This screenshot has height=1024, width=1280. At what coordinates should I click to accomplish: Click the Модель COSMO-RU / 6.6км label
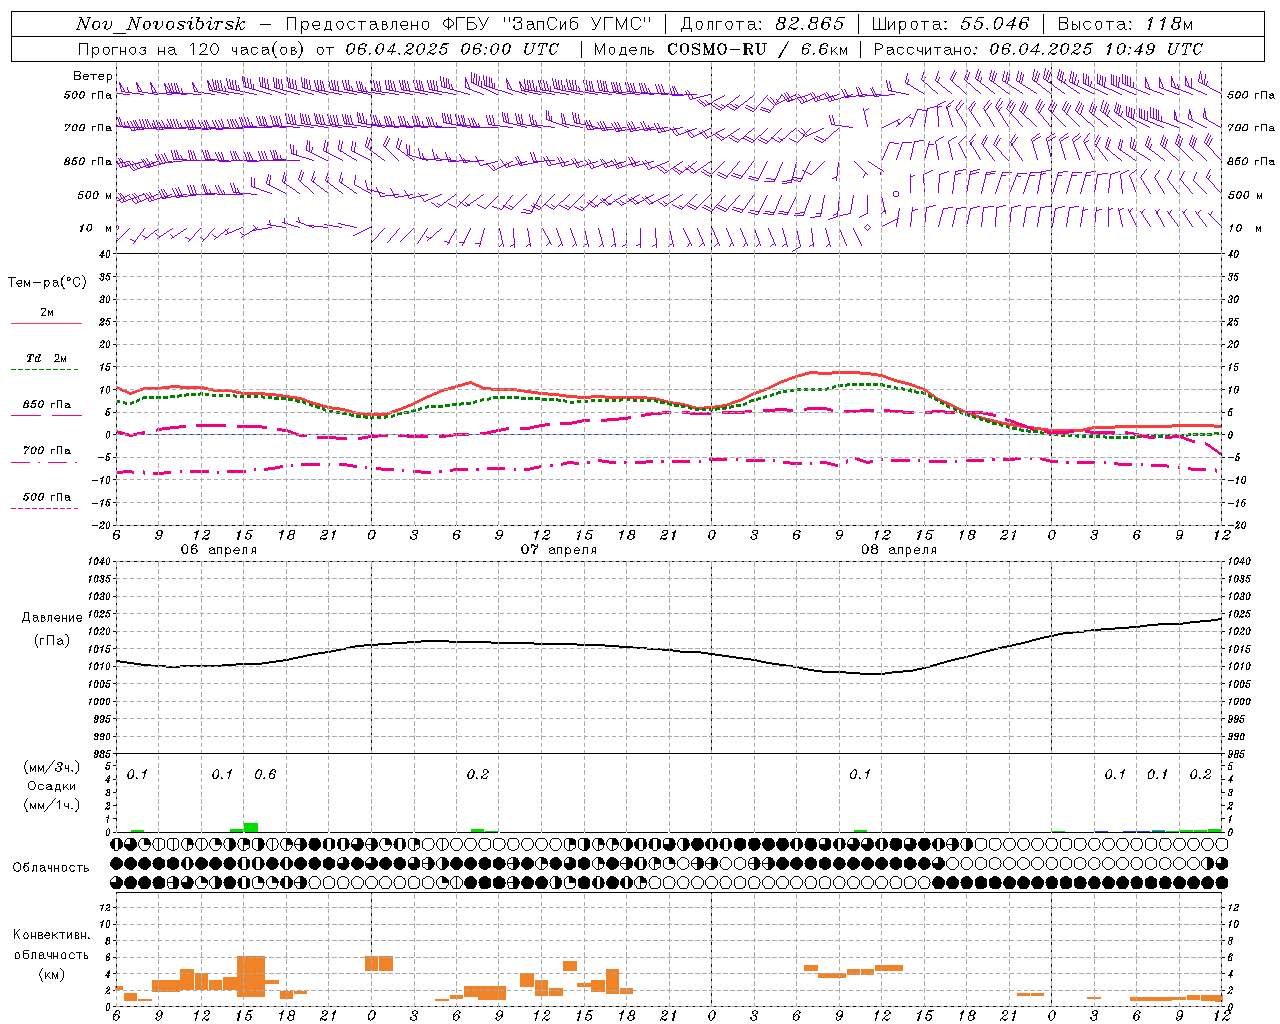pyautogui.click(x=721, y=49)
